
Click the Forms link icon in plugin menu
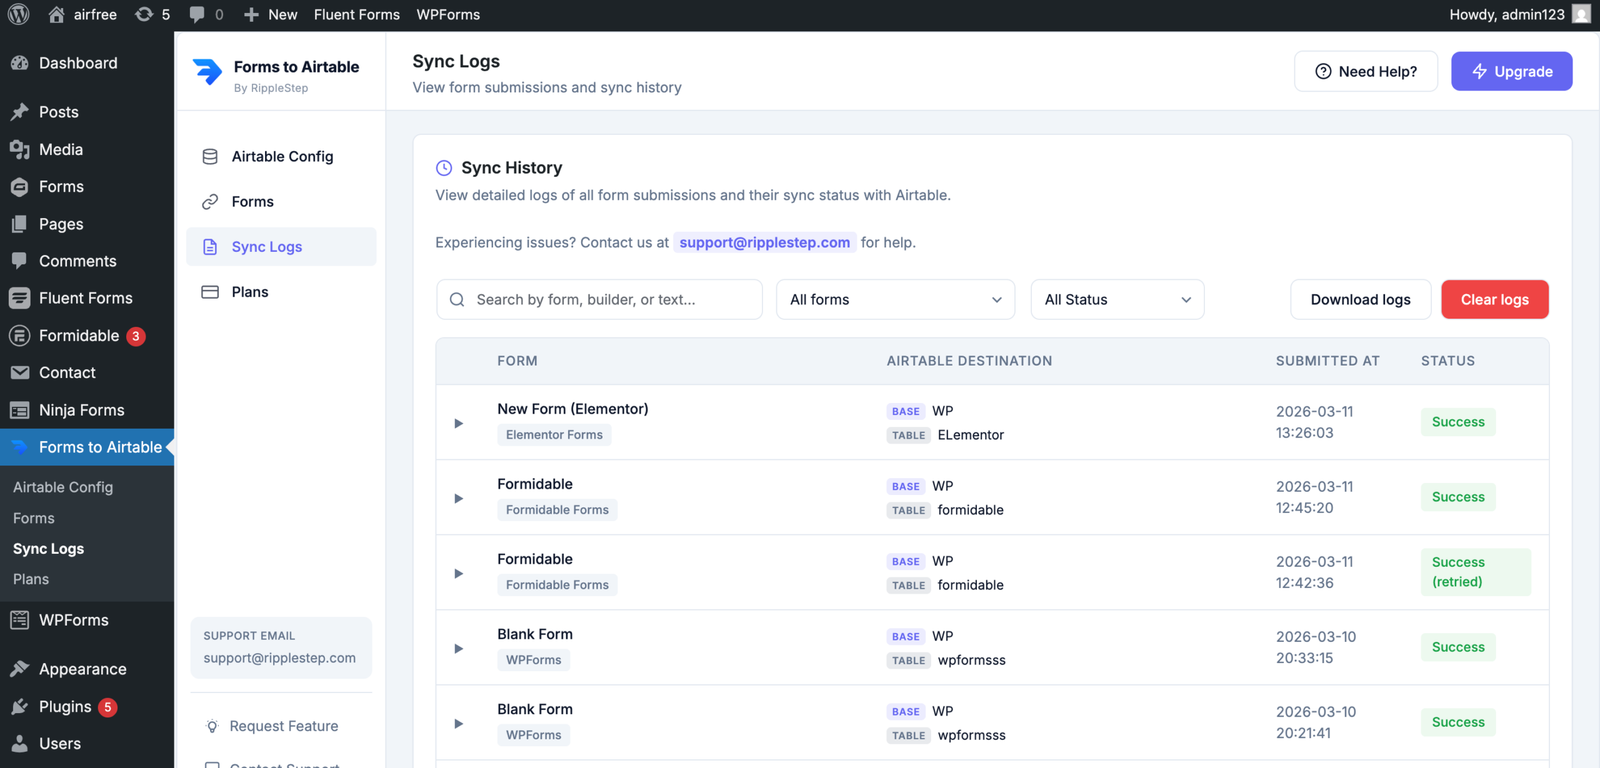point(210,202)
